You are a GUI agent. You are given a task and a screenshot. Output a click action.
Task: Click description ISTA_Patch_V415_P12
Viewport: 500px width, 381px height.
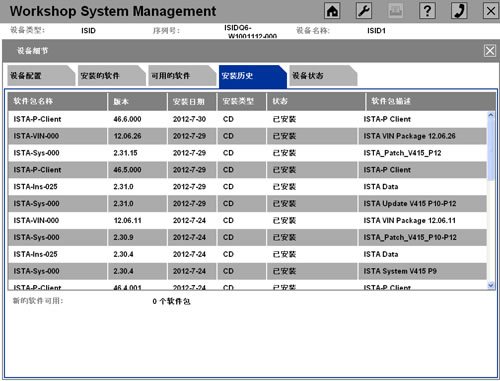(402, 153)
